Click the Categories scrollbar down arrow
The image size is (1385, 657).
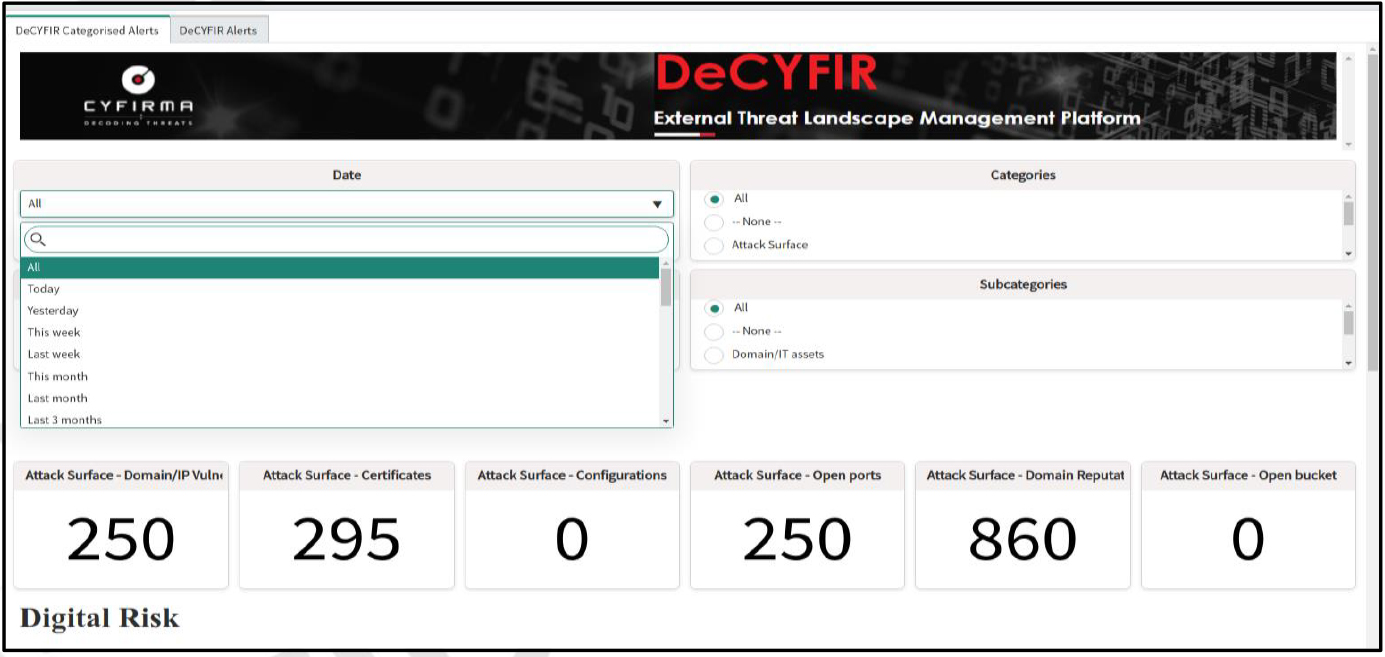pyautogui.click(x=1348, y=254)
